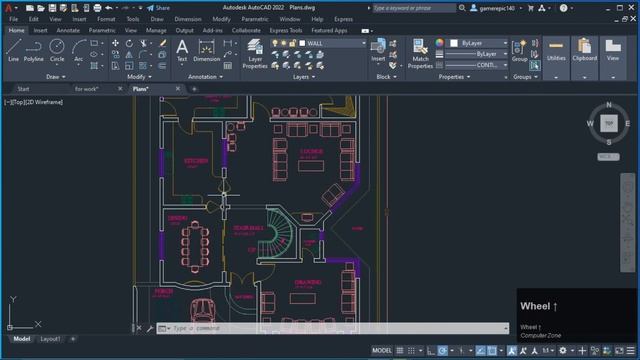Click the Undo arrow icon
The height and width of the screenshot is (360, 640).
pyautogui.click(x=109, y=8)
